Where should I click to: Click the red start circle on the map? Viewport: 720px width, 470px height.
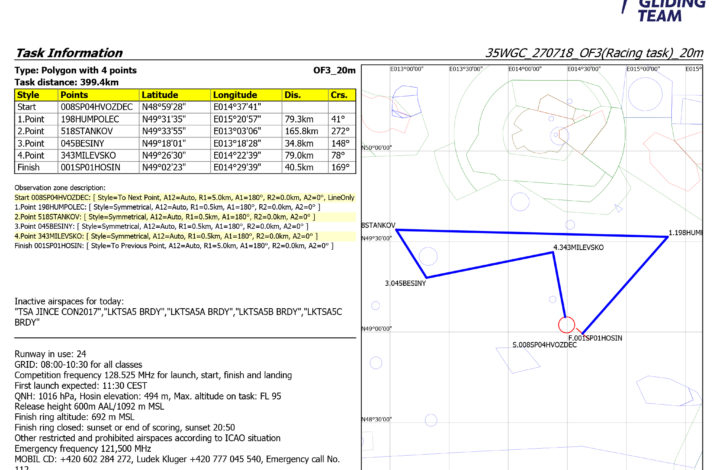566,324
